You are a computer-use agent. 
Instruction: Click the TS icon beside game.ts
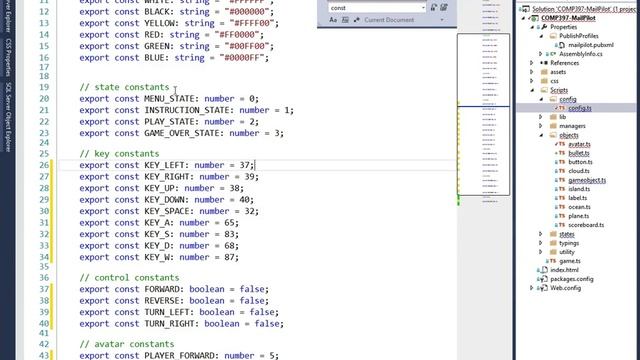point(553,261)
